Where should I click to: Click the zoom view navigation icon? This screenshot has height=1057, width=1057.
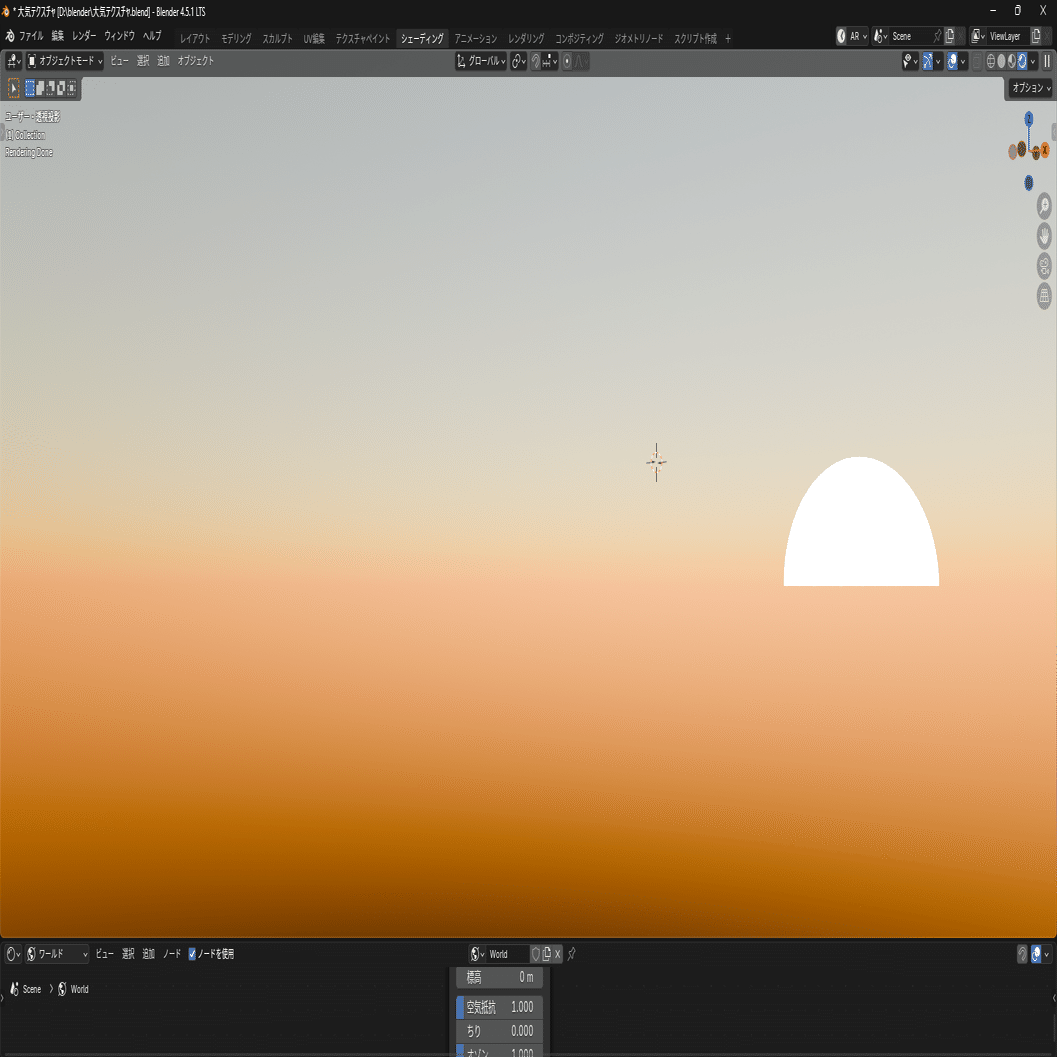[x=1044, y=206]
